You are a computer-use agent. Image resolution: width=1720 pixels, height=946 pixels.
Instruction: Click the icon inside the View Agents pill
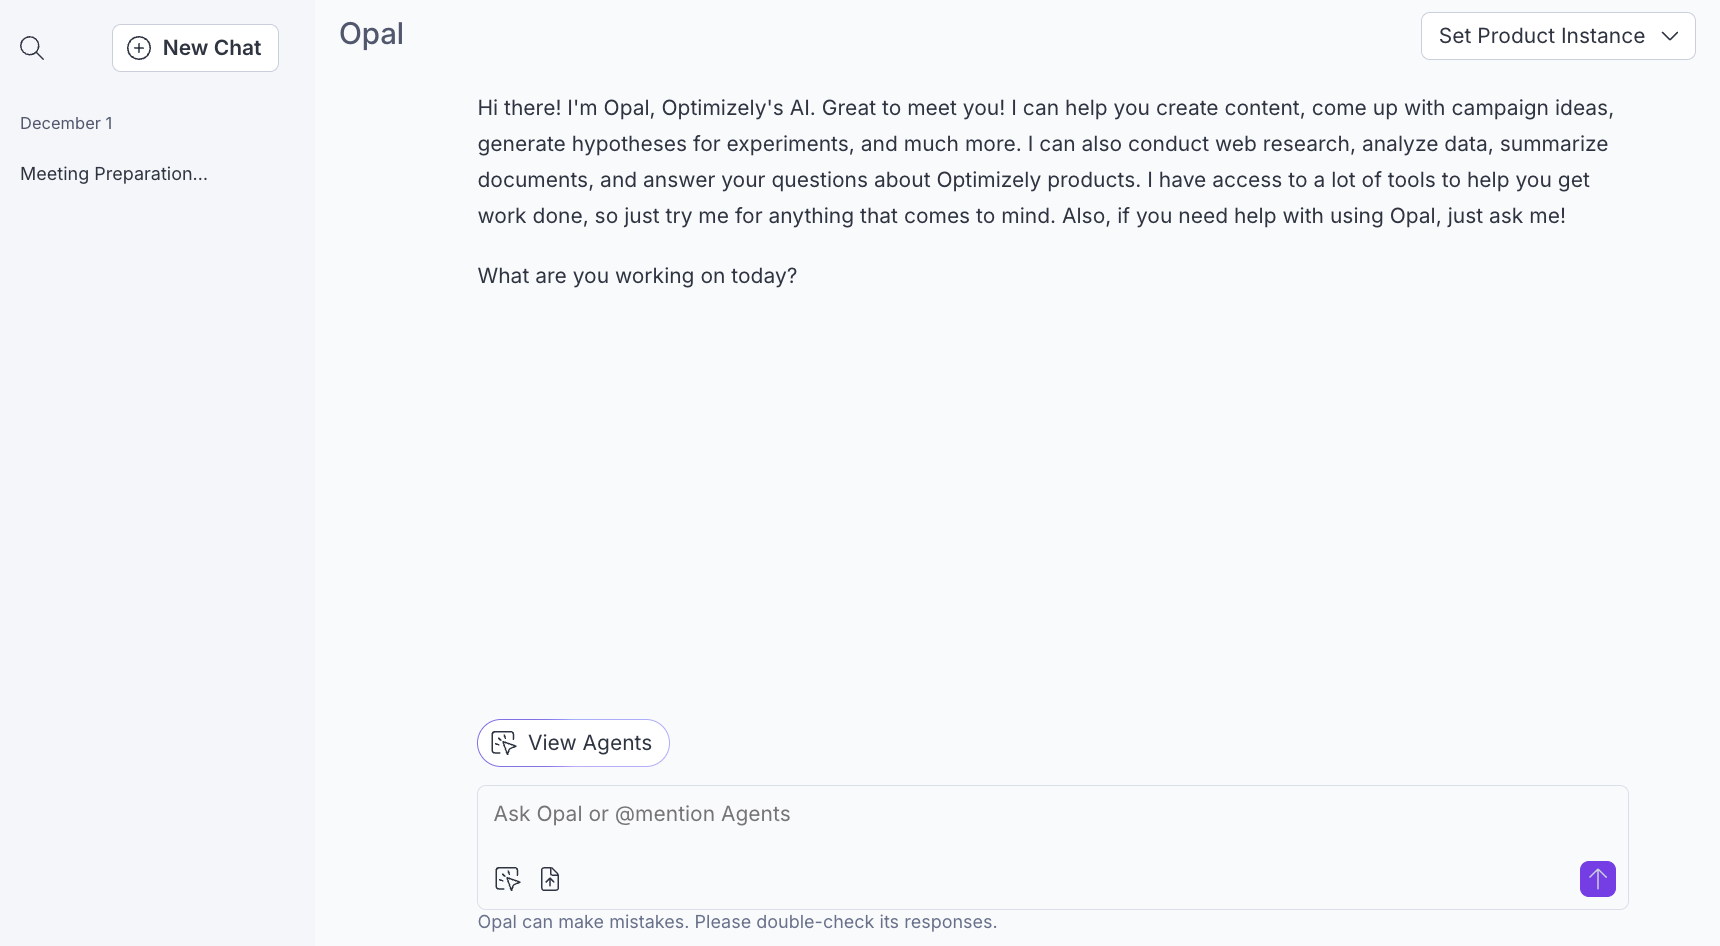(x=504, y=743)
